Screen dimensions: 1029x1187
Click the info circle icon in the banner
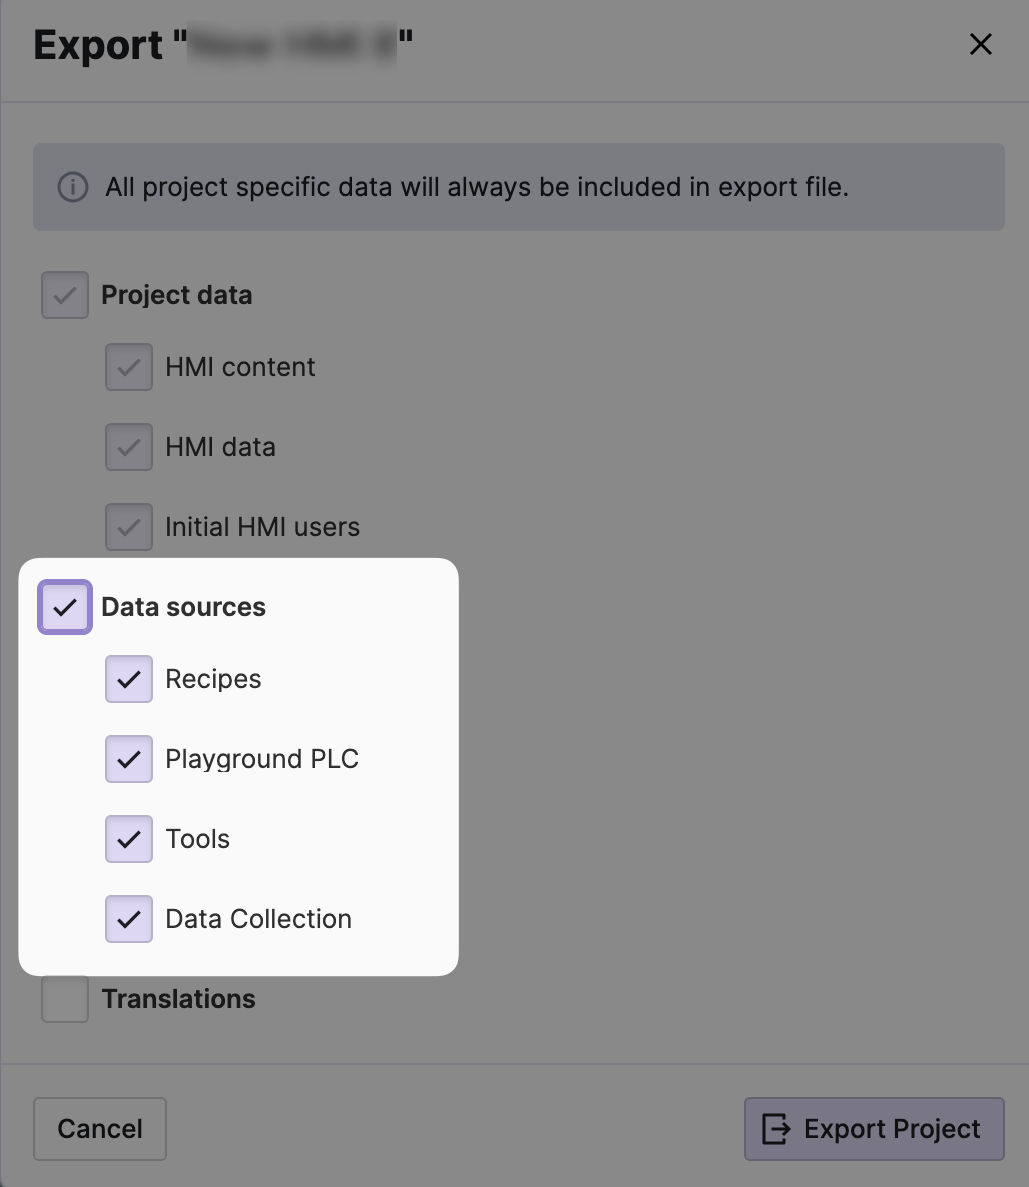pos(72,187)
